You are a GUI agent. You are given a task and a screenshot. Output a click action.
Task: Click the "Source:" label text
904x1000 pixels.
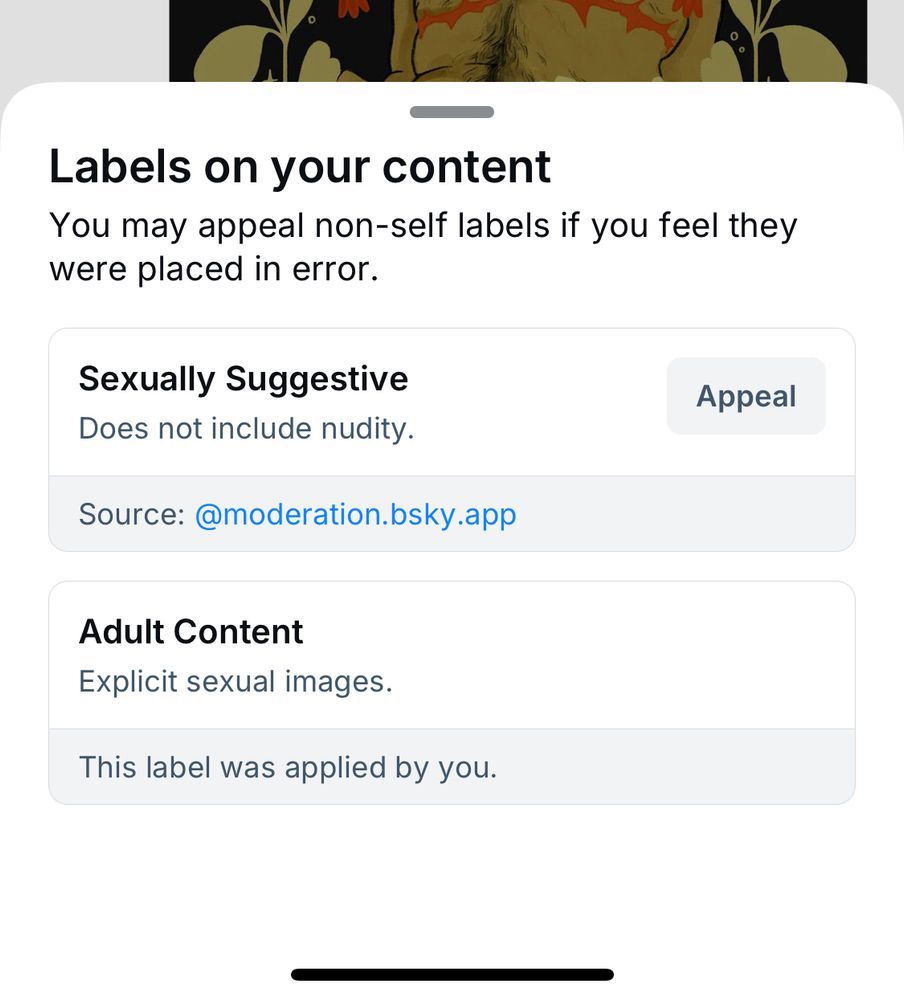[132, 514]
